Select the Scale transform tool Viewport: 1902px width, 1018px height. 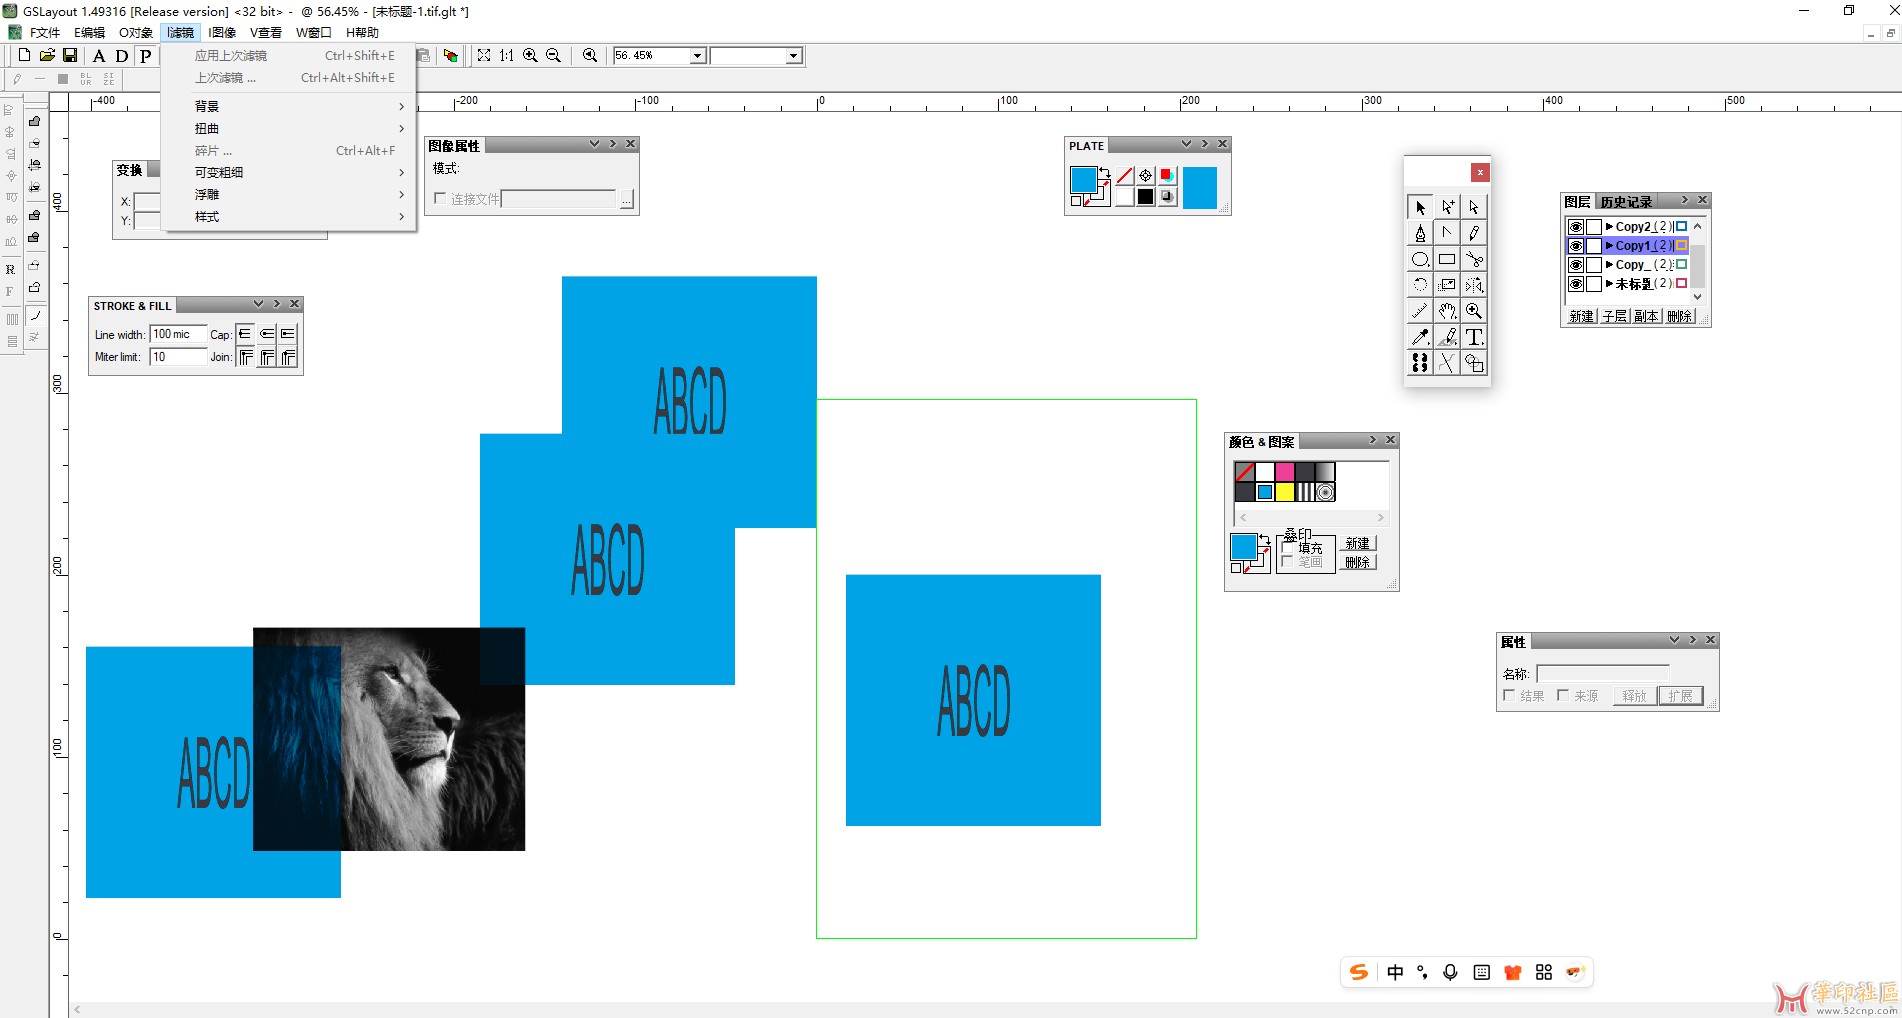pos(1447,285)
